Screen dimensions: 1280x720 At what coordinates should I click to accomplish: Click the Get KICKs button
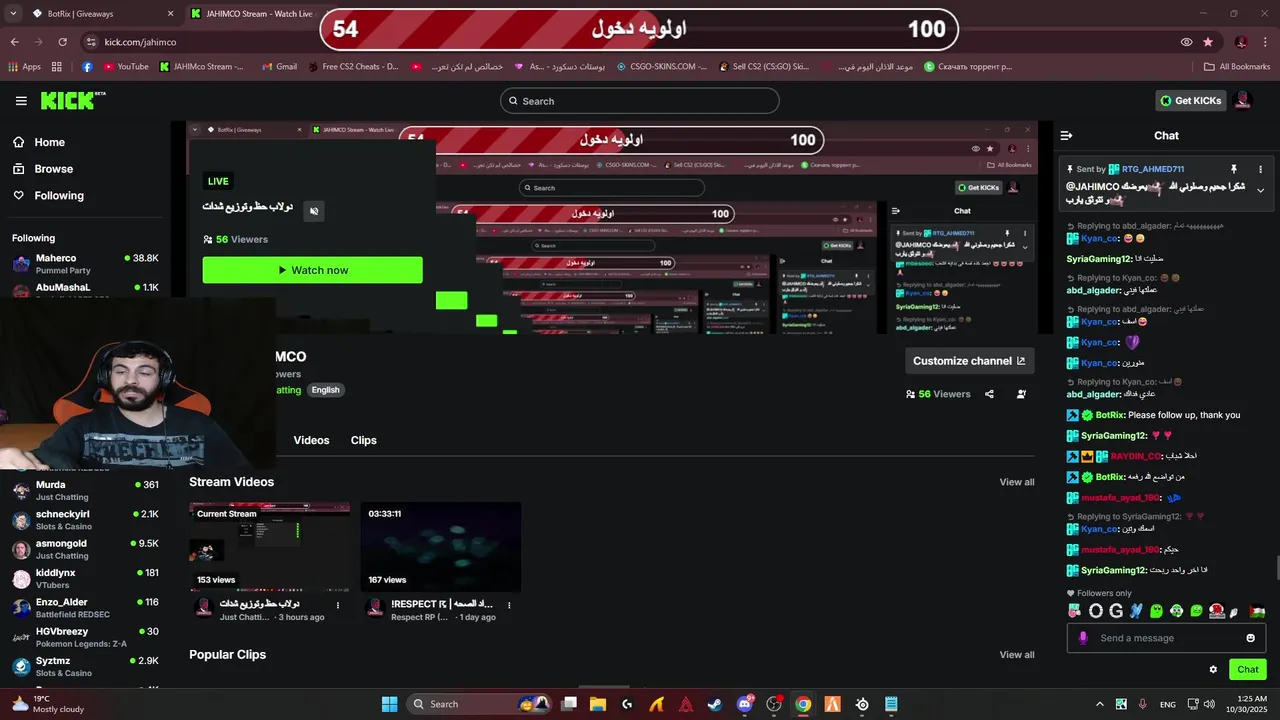point(1190,100)
